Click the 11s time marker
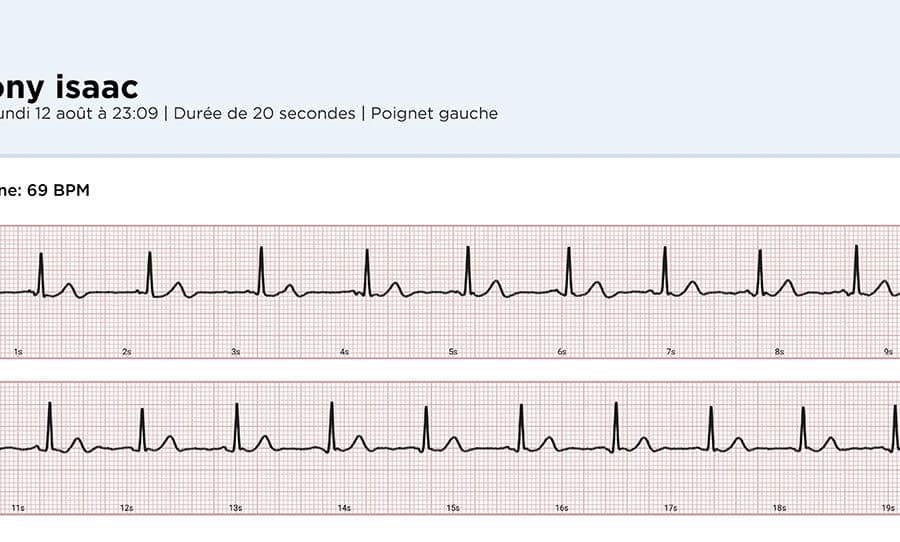Screen dimensions: 900x542 (x=18, y=508)
